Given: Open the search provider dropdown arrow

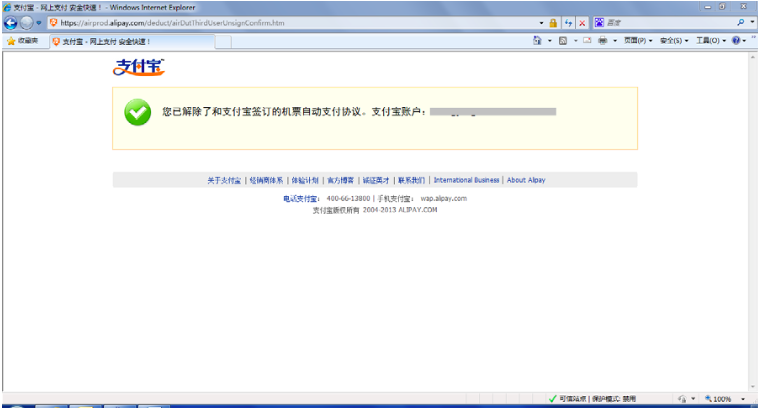Looking at the screenshot, I should coord(752,22).
